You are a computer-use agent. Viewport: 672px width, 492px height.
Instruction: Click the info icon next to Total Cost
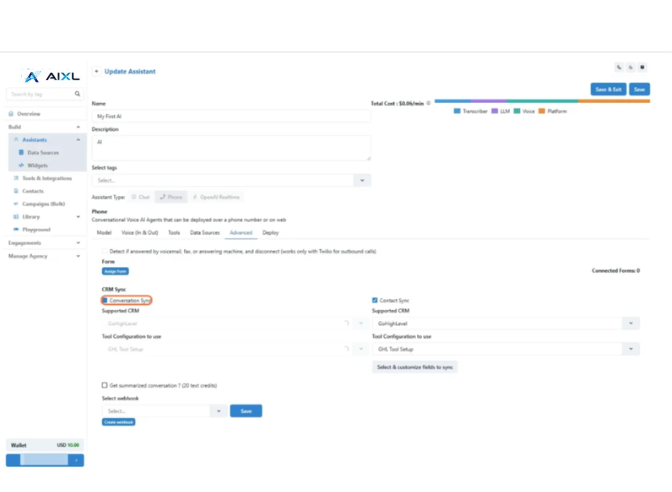tap(430, 103)
